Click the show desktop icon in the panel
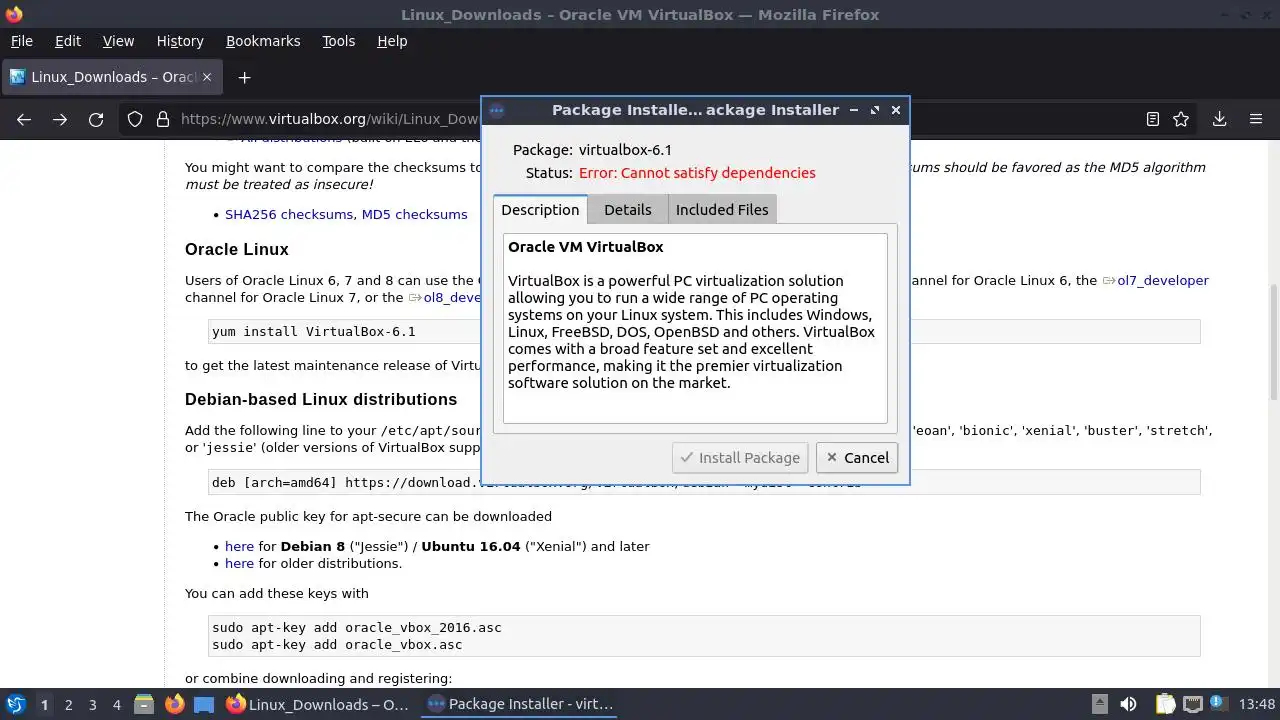This screenshot has width=1280, height=720. tap(204, 704)
